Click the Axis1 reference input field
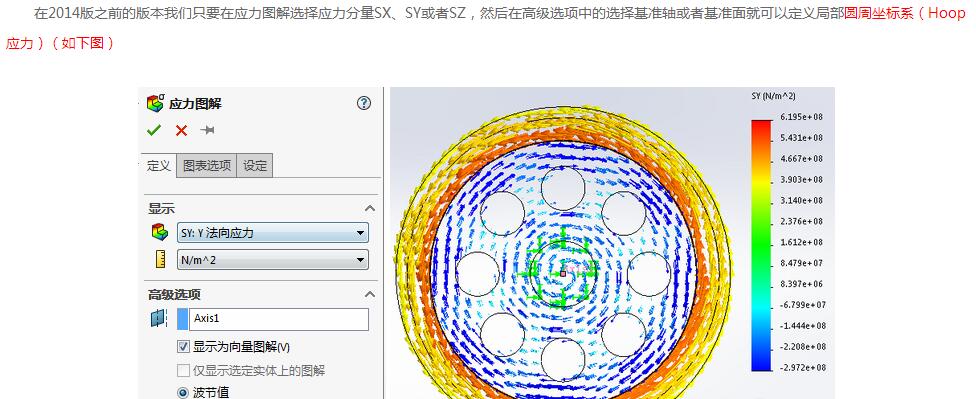Screen dimensions: 976x399 (278, 319)
